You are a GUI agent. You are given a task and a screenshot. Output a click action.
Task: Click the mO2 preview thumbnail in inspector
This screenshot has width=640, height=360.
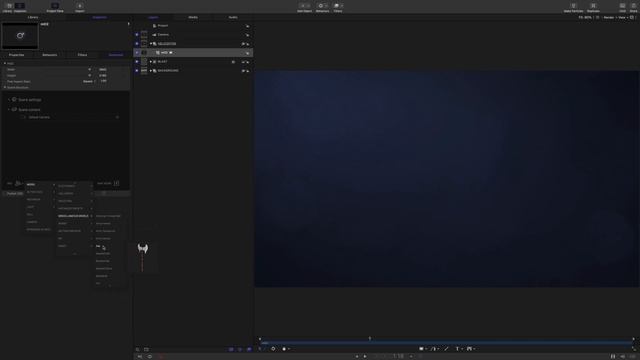[x=20, y=36]
